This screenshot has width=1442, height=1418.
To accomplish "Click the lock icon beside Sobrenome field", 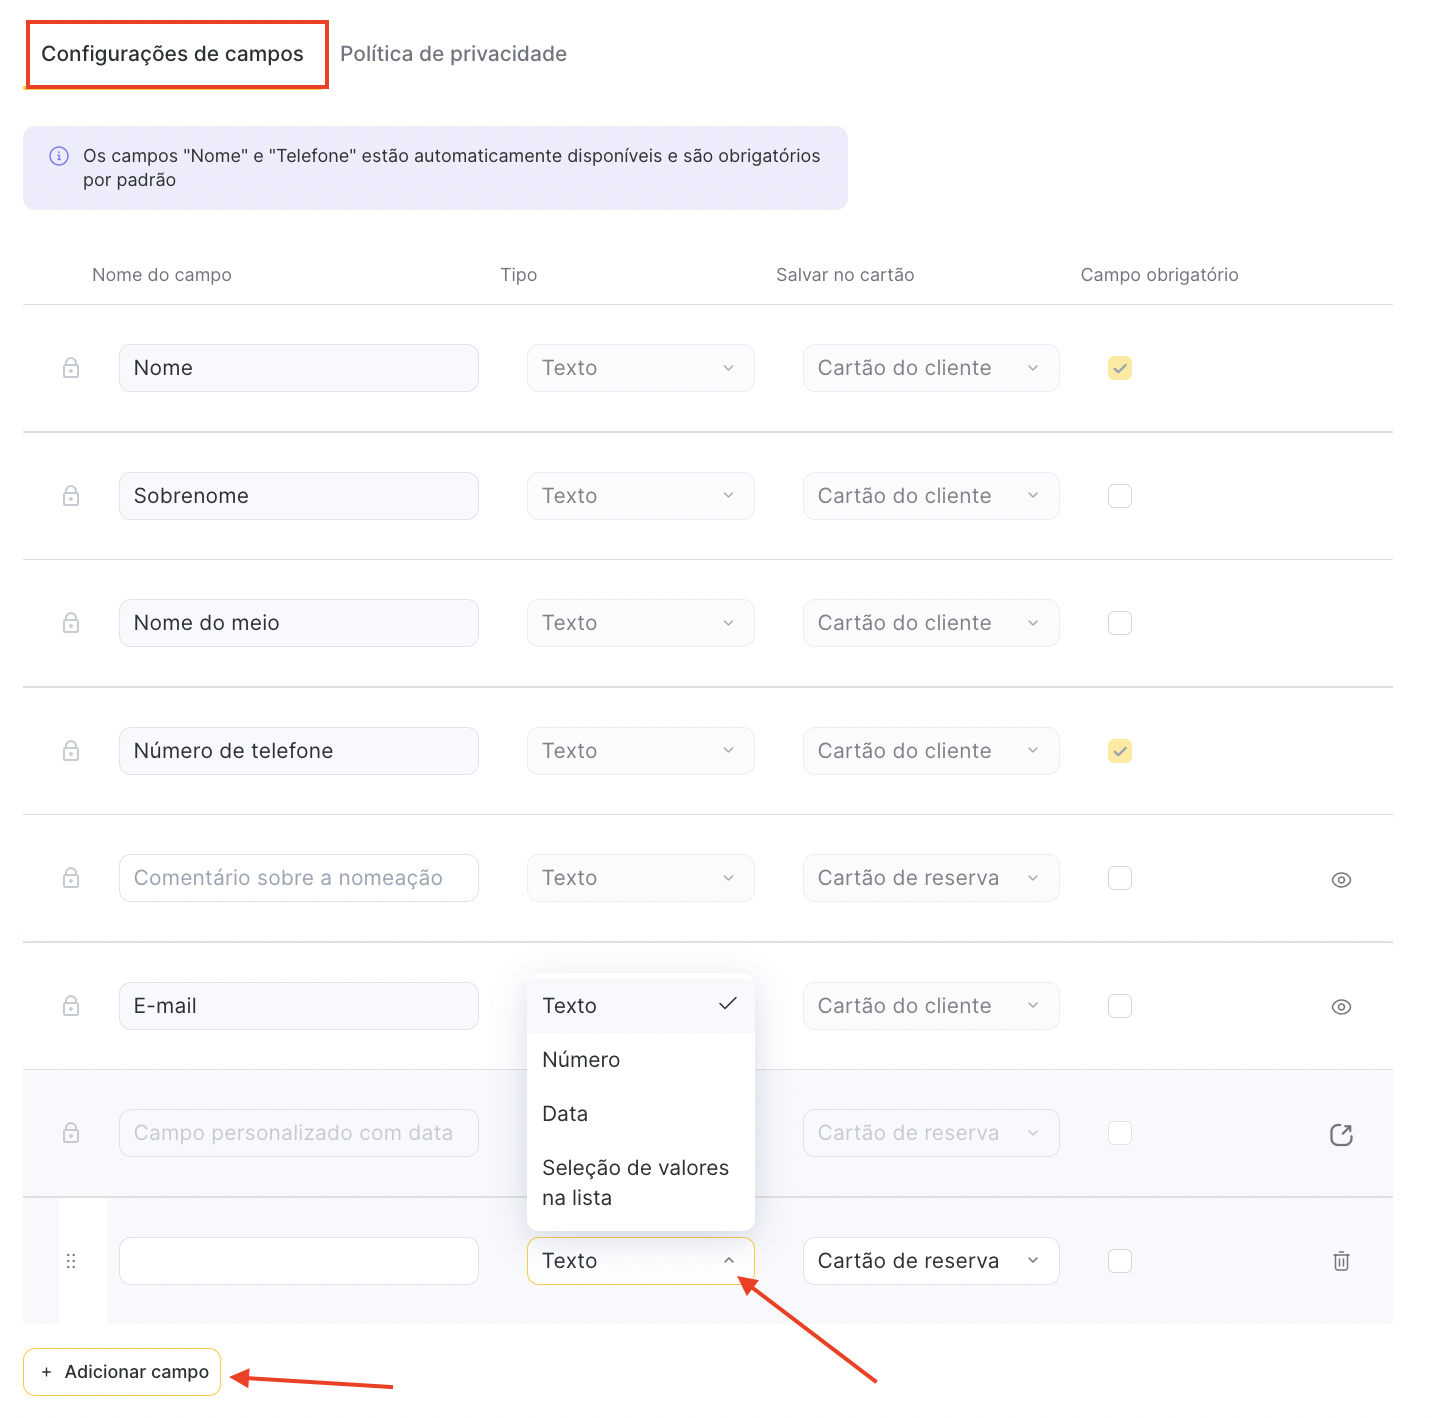I will pos(71,496).
